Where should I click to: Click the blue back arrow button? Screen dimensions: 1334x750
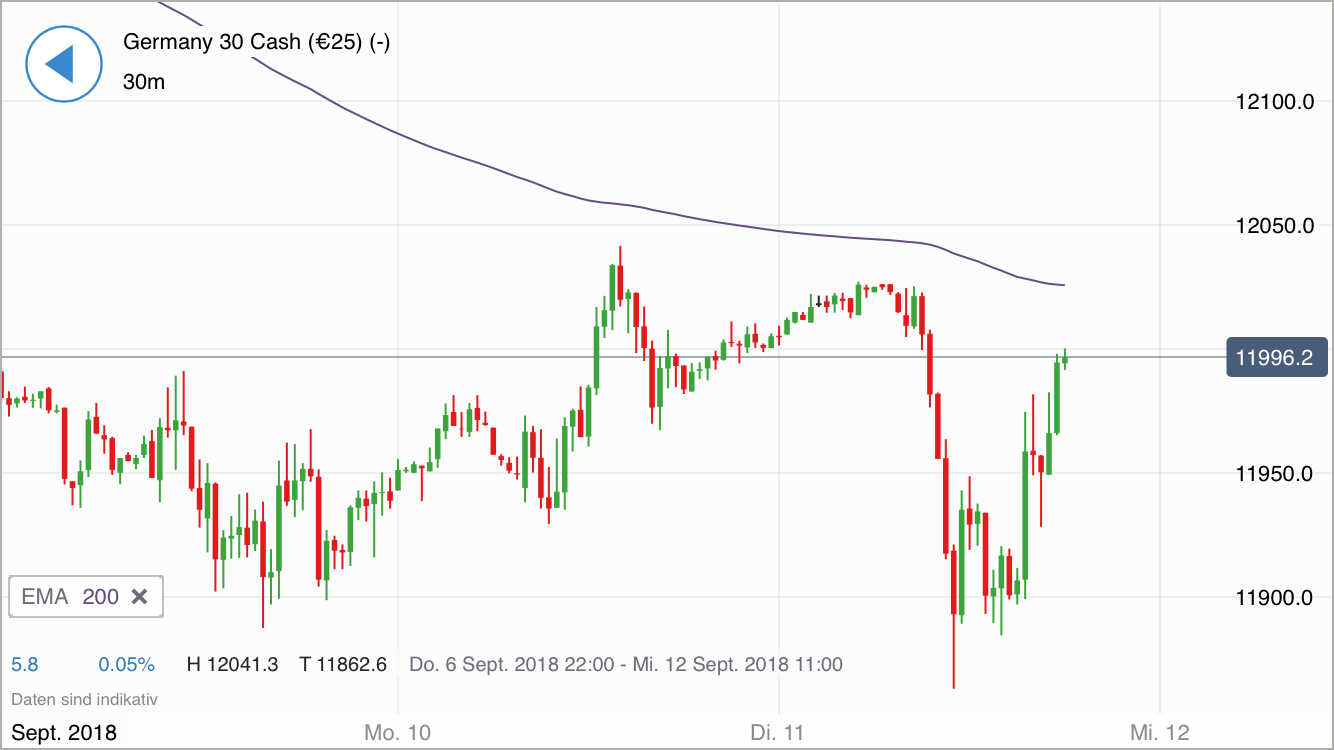coord(64,63)
